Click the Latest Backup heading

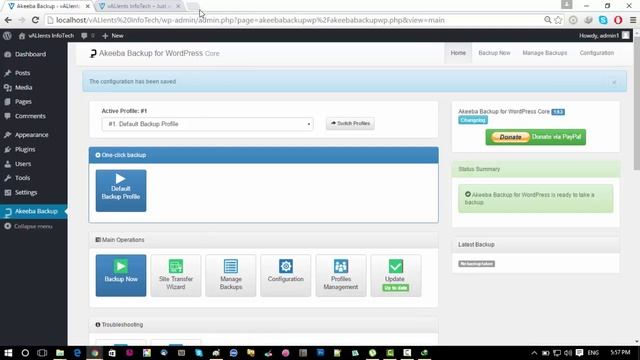[x=476, y=244]
